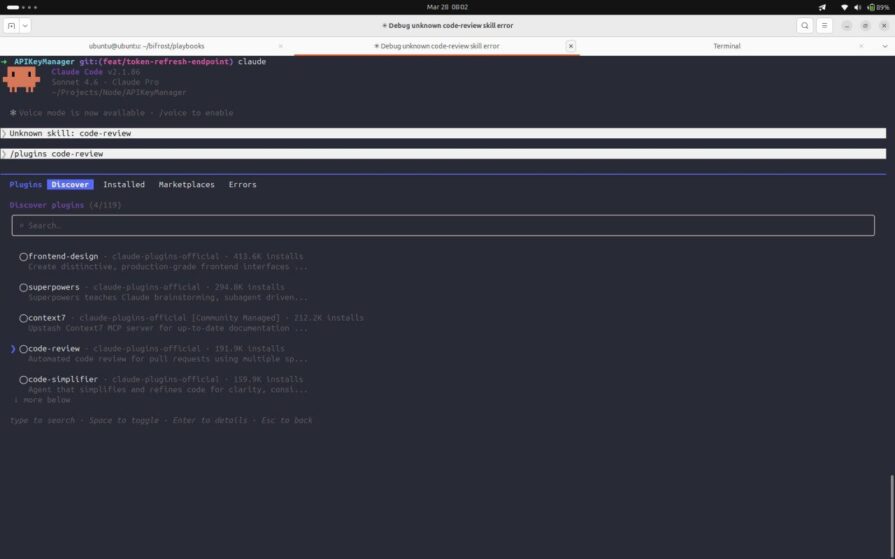
Task: Expand the 'more below' plugins indicator
Action: (x=42, y=400)
